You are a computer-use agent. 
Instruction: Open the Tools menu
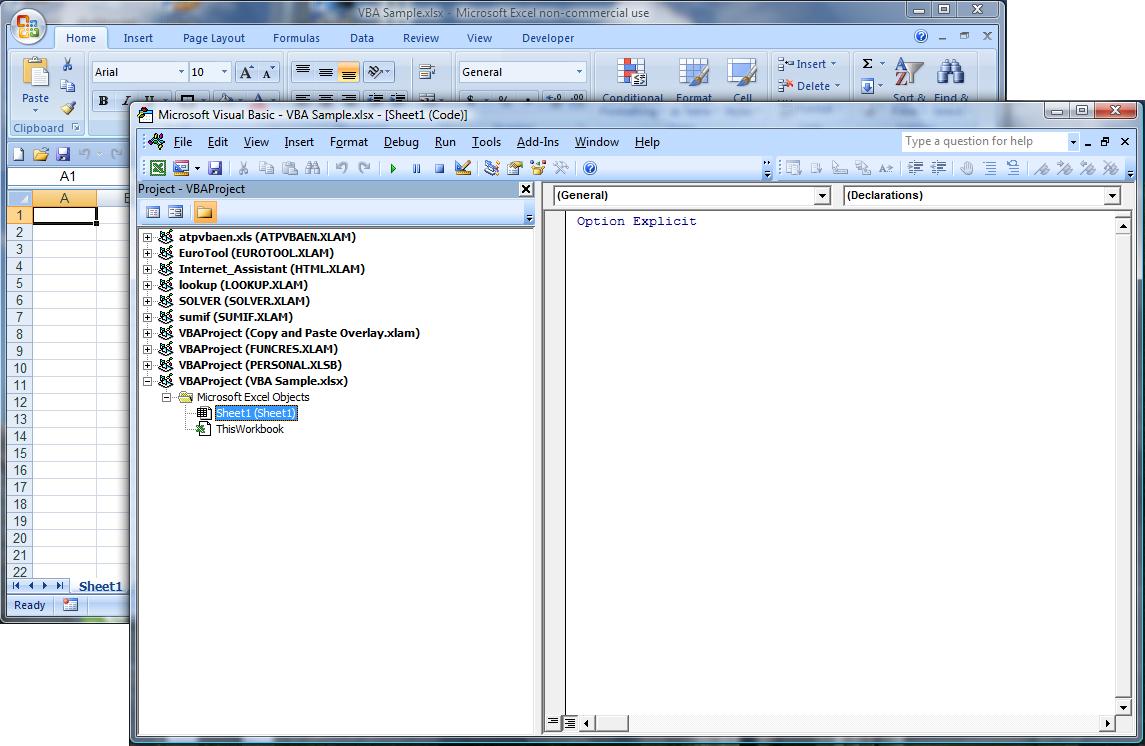pos(486,142)
